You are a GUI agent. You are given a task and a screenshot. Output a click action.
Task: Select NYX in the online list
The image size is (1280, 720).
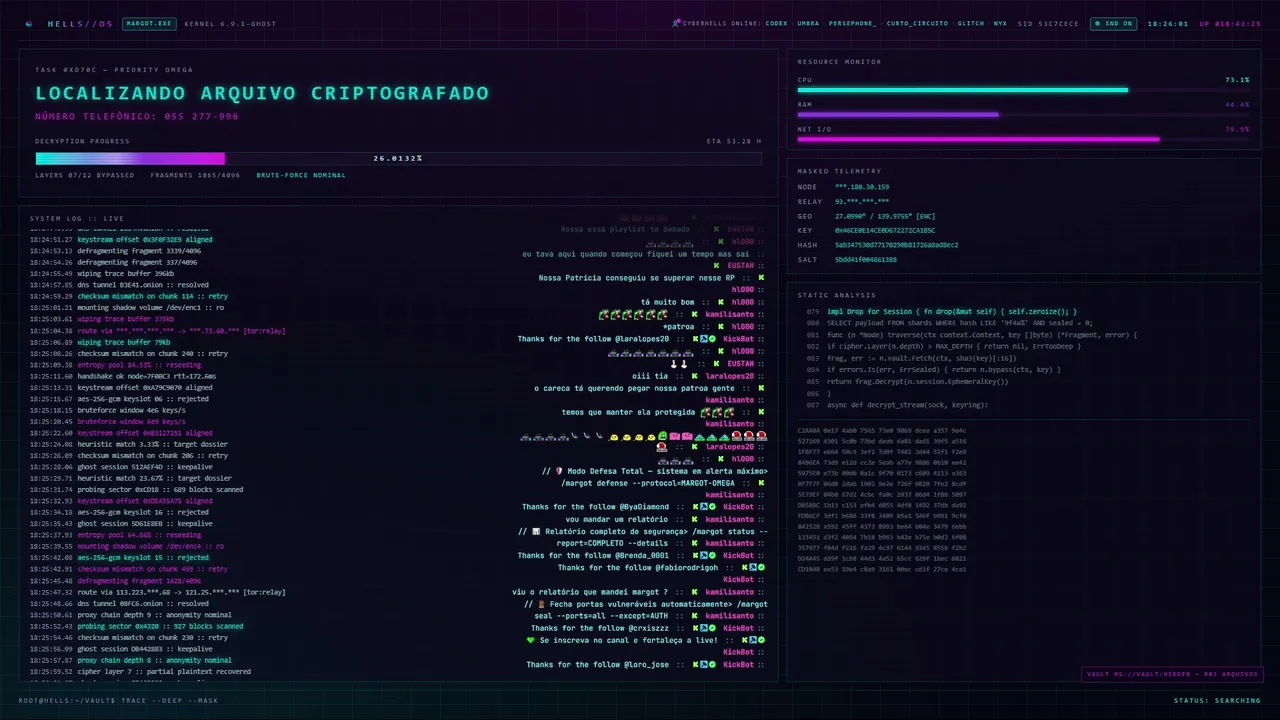[x=1000, y=23]
